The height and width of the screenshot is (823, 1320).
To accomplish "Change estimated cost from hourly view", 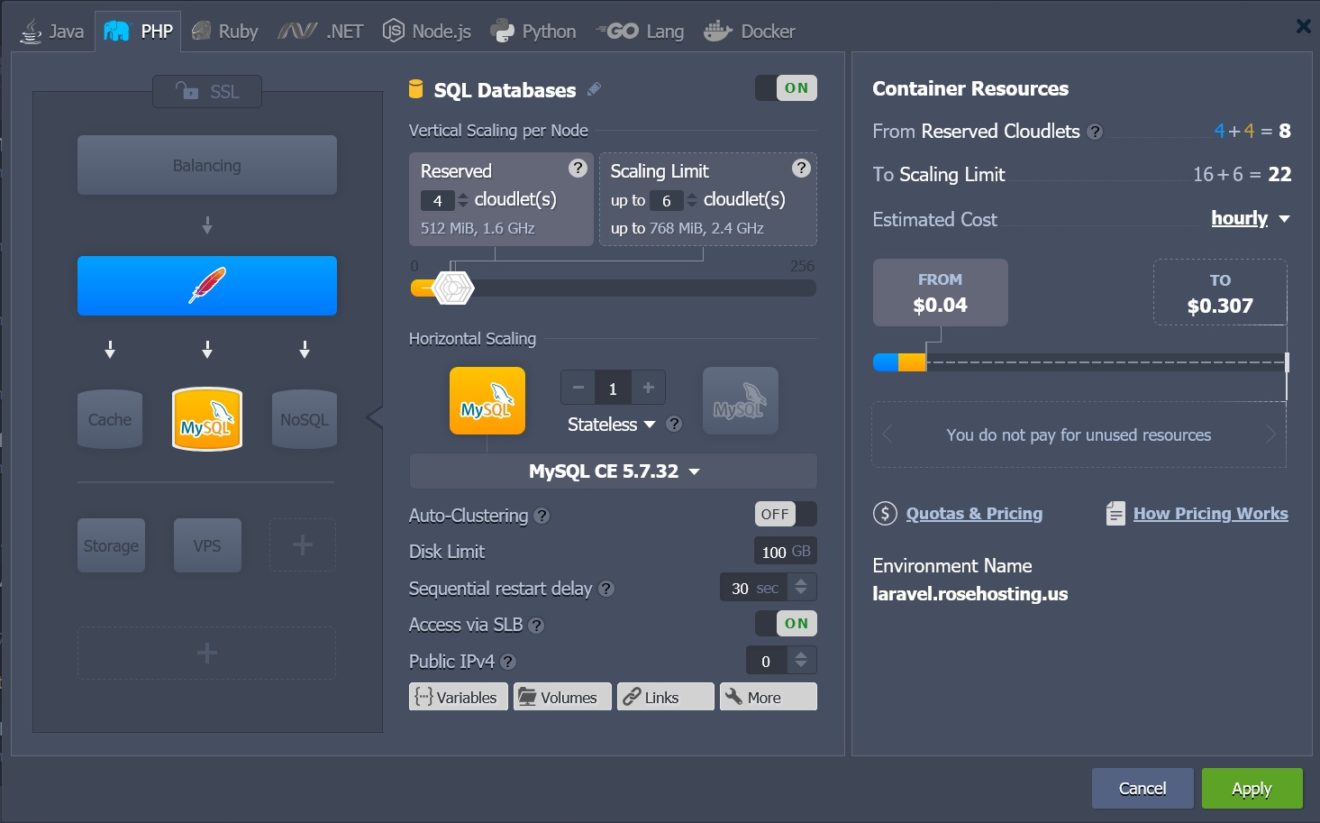I will pos(1250,218).
